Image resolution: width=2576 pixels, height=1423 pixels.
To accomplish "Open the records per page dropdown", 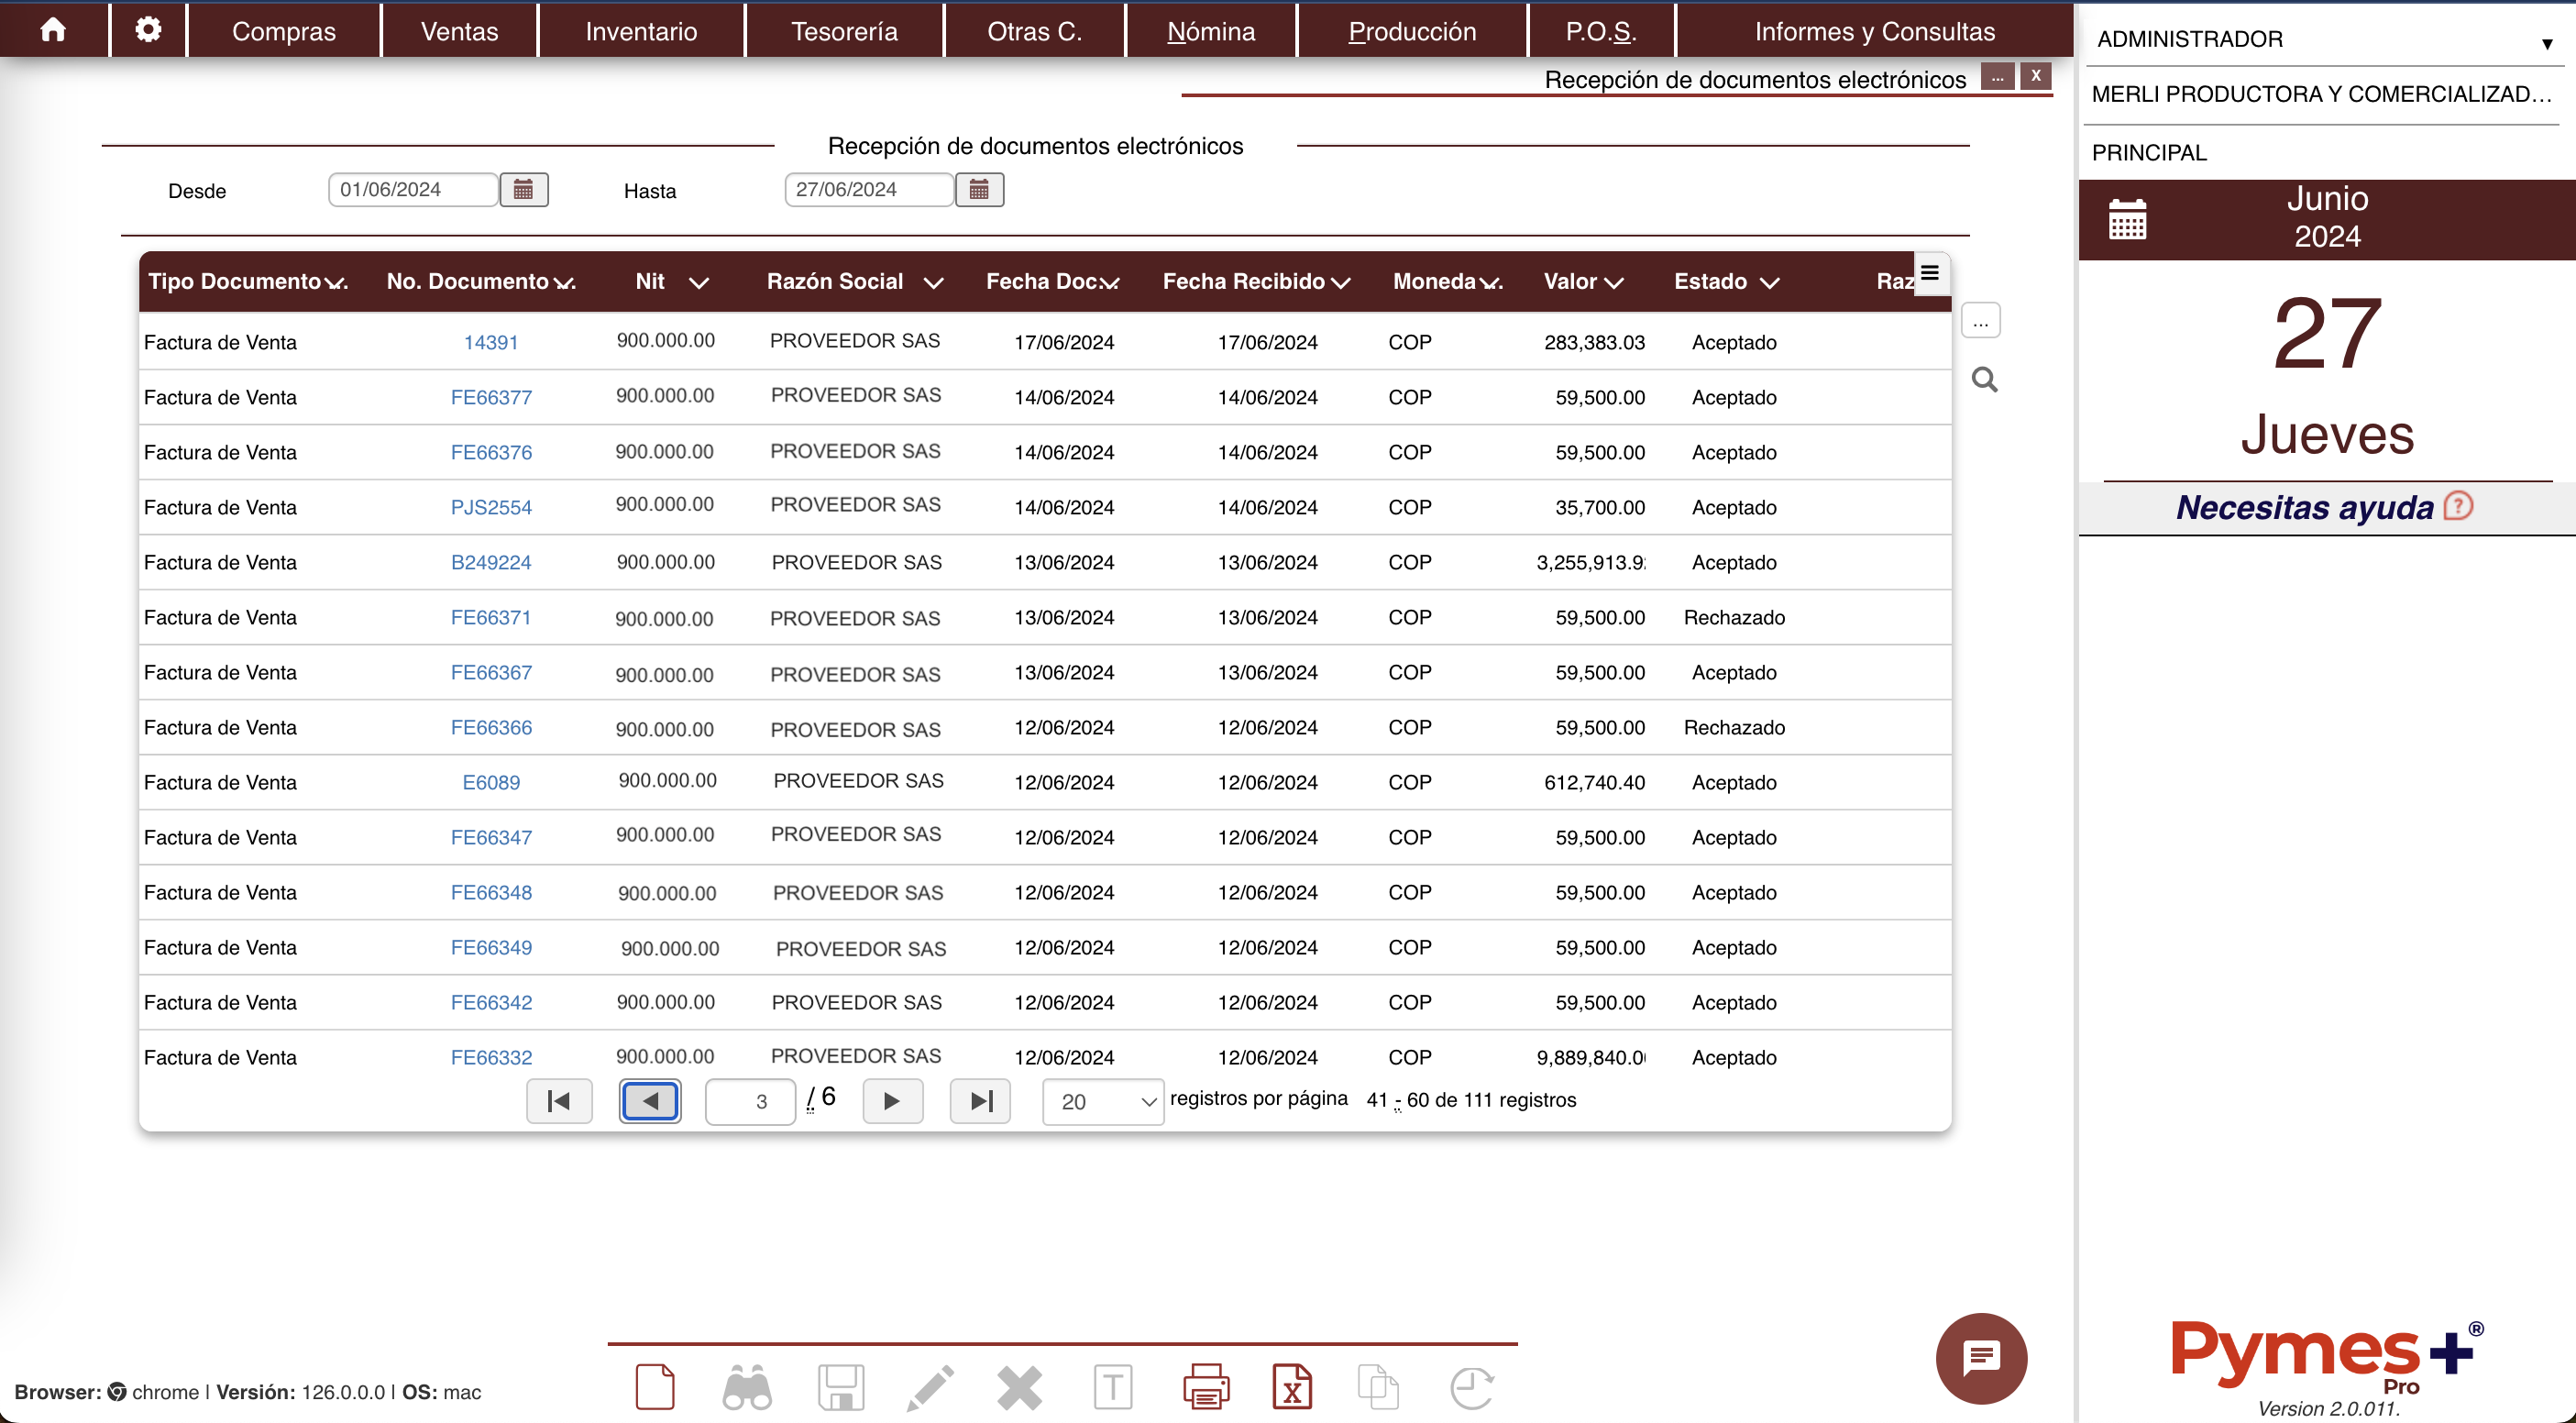I will click(x=1103, y=1101).
